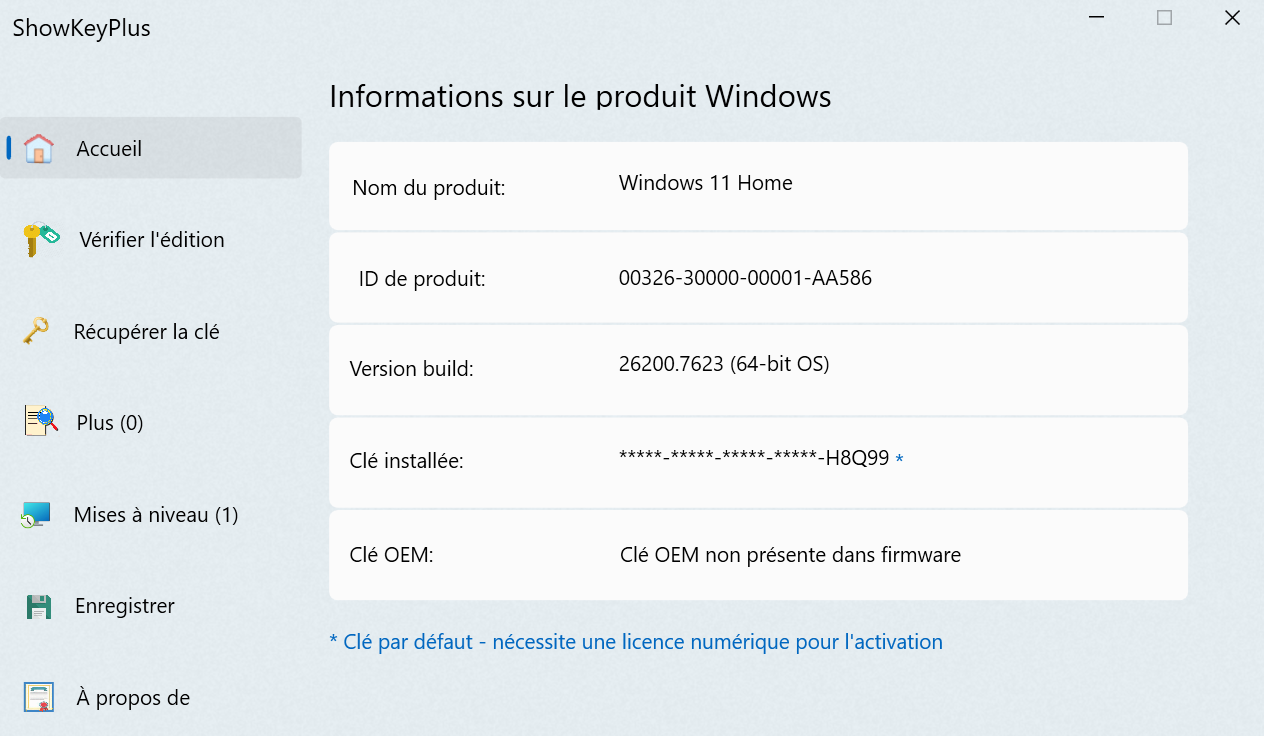
Task: Select the Mises à niveau monitor icon
Action: point(39,514)
